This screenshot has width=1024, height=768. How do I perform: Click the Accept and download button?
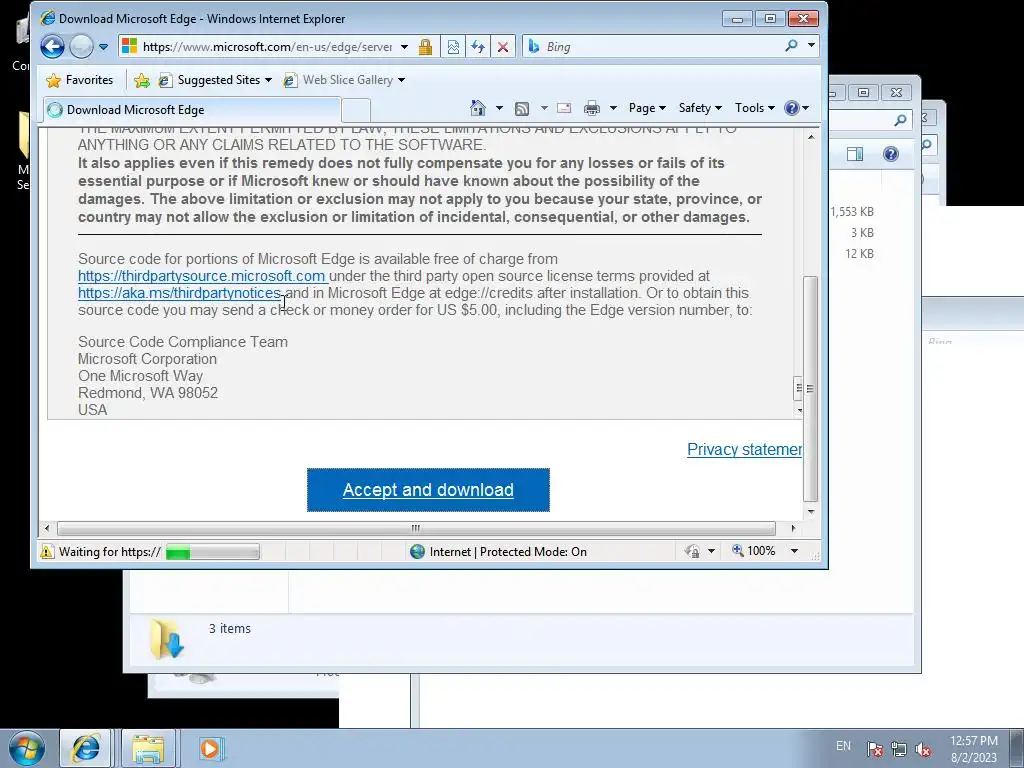pyautogui.click(x=428, y=490)
